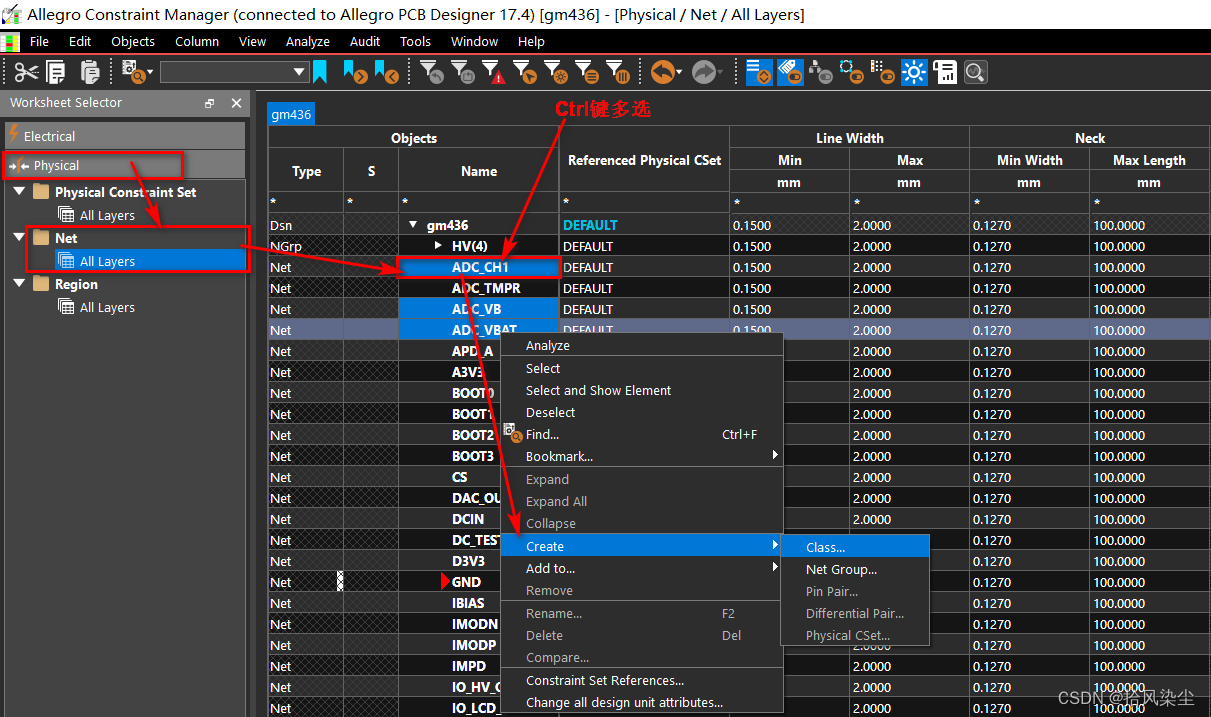Click the Copy toolbar icon
1211x717 pixels.
tap(55, 72)
